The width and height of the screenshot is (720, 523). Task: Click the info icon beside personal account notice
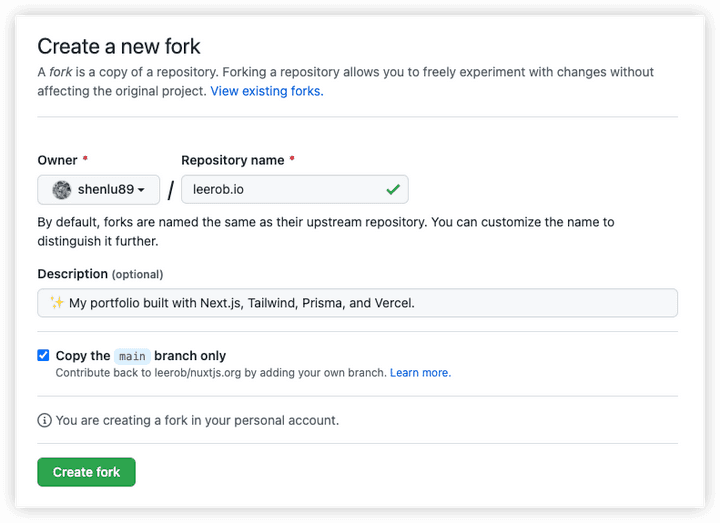(x=44, y=420)
